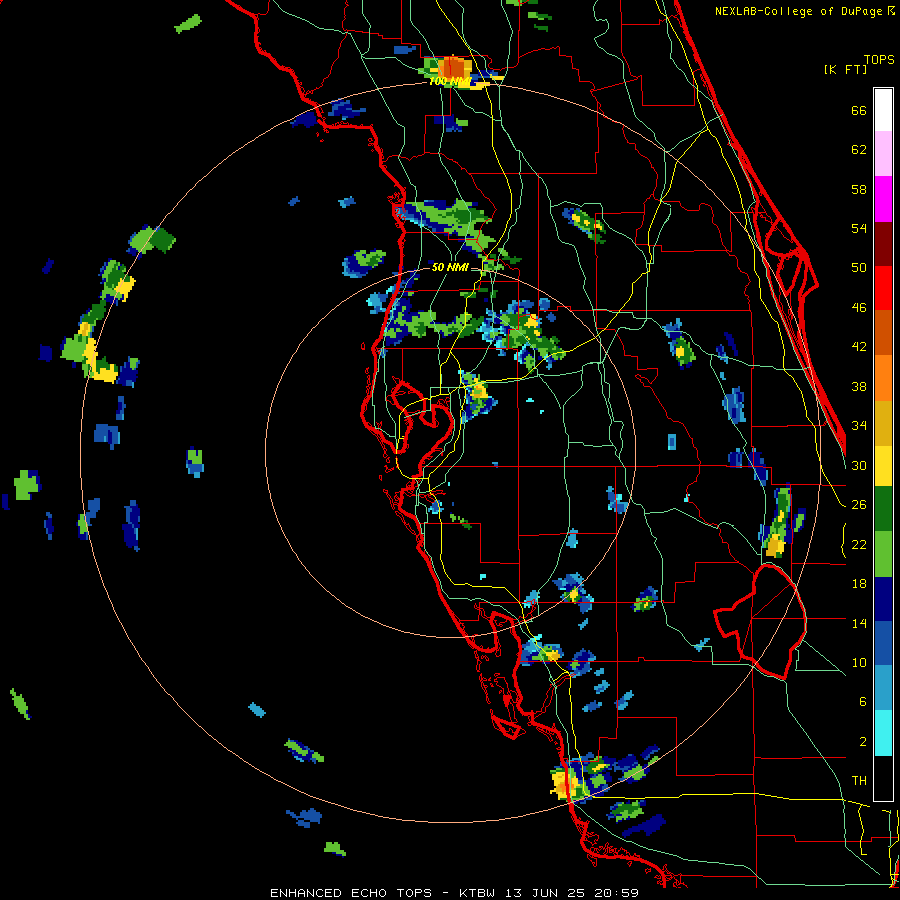Click the "42" legend value
The height and width of the screenshot is (900, 900).
pyautogui.click(x=859, y=347)
